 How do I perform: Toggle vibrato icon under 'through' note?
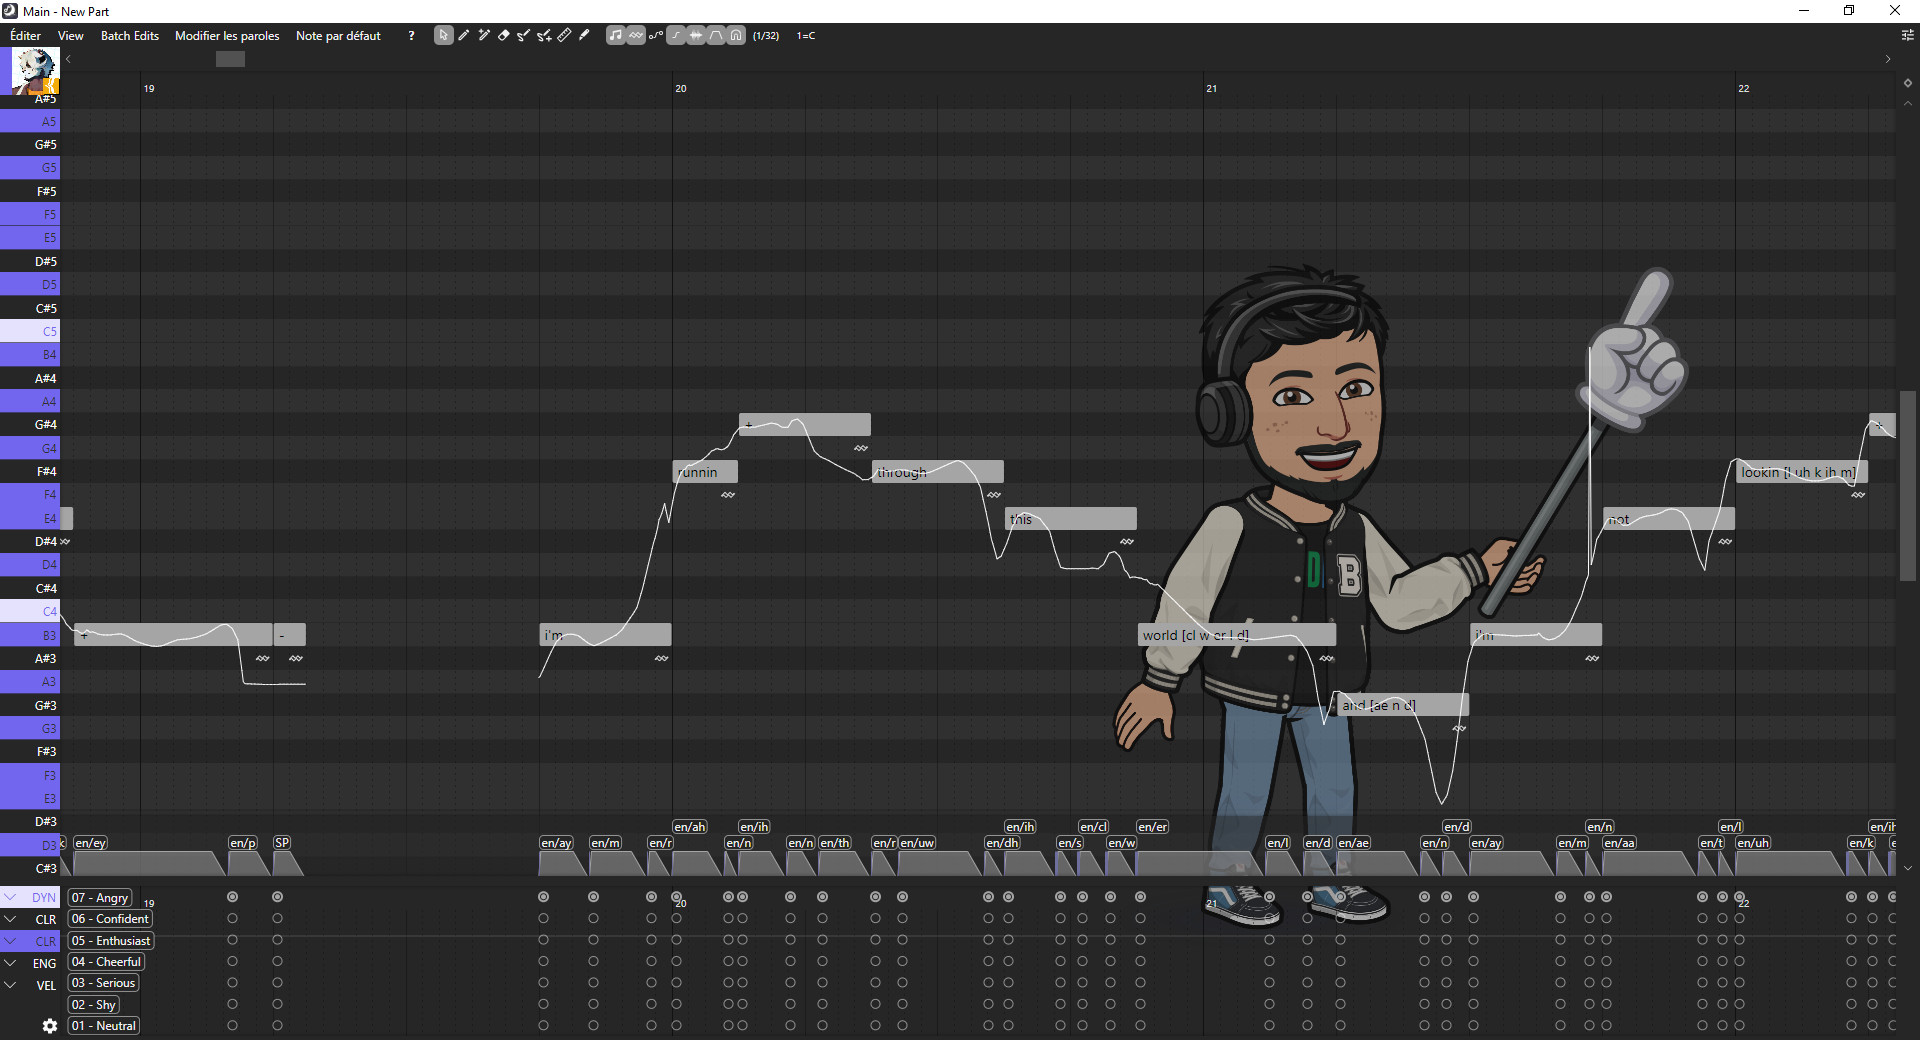(x=993, y=495)
